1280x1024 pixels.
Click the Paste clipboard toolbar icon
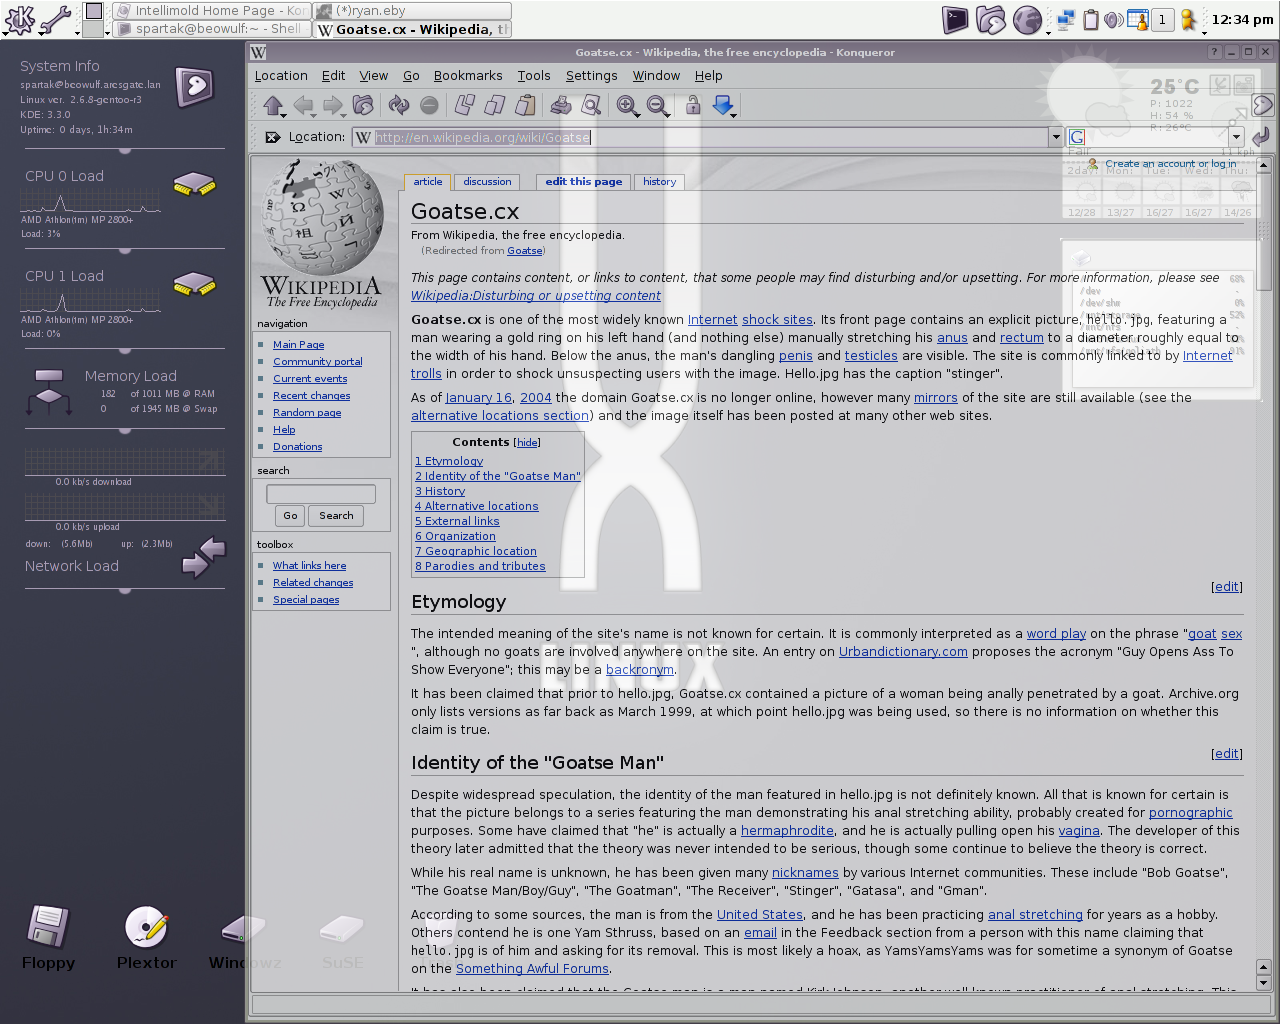click(525, 105)
